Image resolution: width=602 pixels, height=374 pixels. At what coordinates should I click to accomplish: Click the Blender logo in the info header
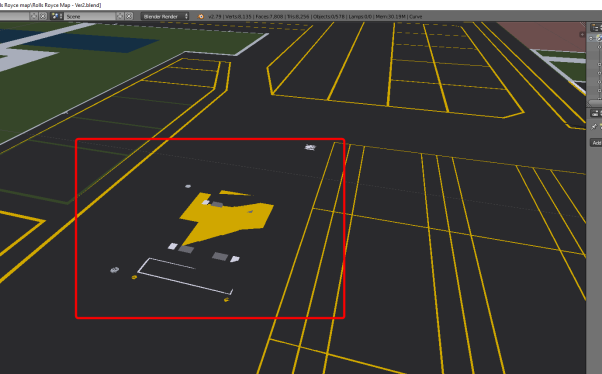coord(200,16)
